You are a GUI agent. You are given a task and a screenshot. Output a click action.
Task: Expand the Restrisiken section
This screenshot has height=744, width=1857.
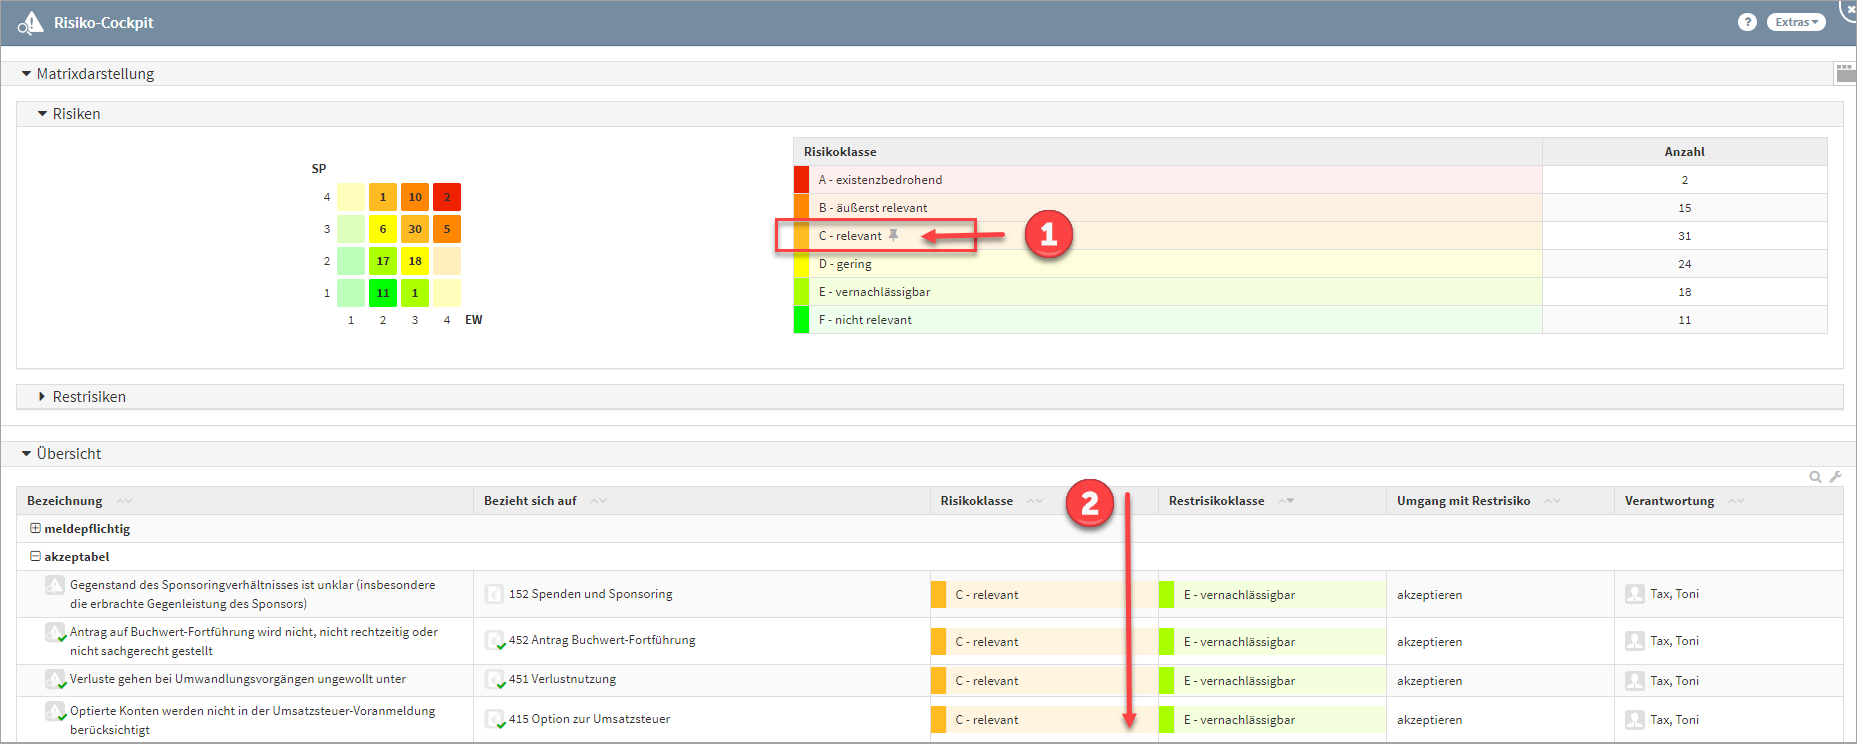tap(42, 397)
